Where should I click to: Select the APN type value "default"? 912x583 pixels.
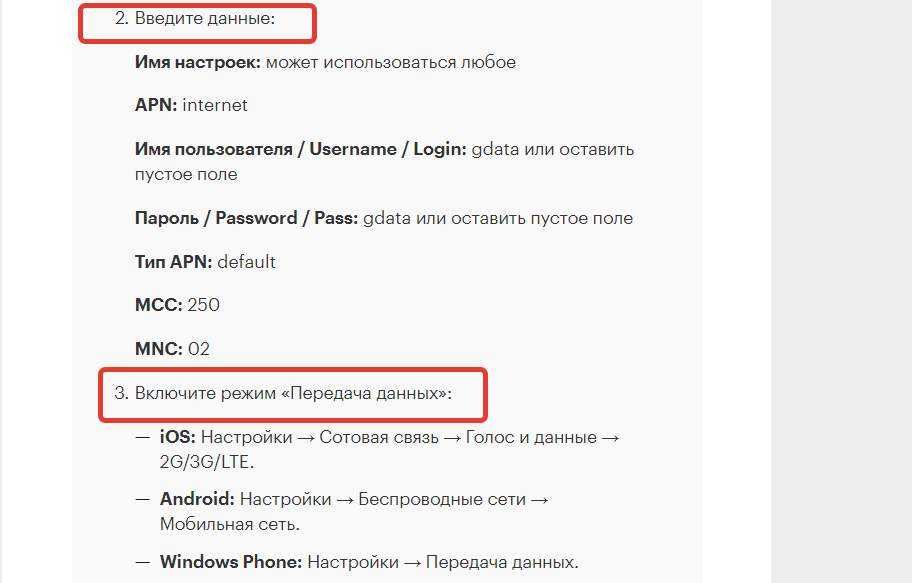(246, 262)
